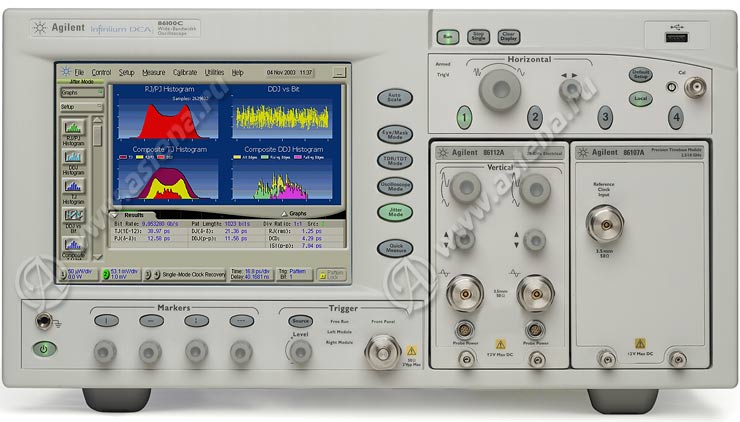Collapse the Results panel triangle
This screenshot has height=422, width=740.
pyautogui.click(x=115, y=215)
